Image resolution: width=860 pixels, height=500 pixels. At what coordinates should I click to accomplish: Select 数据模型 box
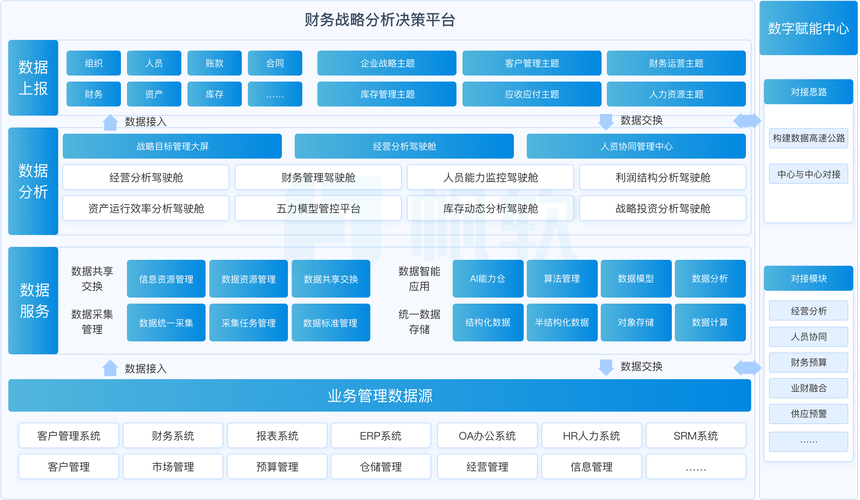tap(636, 279)
